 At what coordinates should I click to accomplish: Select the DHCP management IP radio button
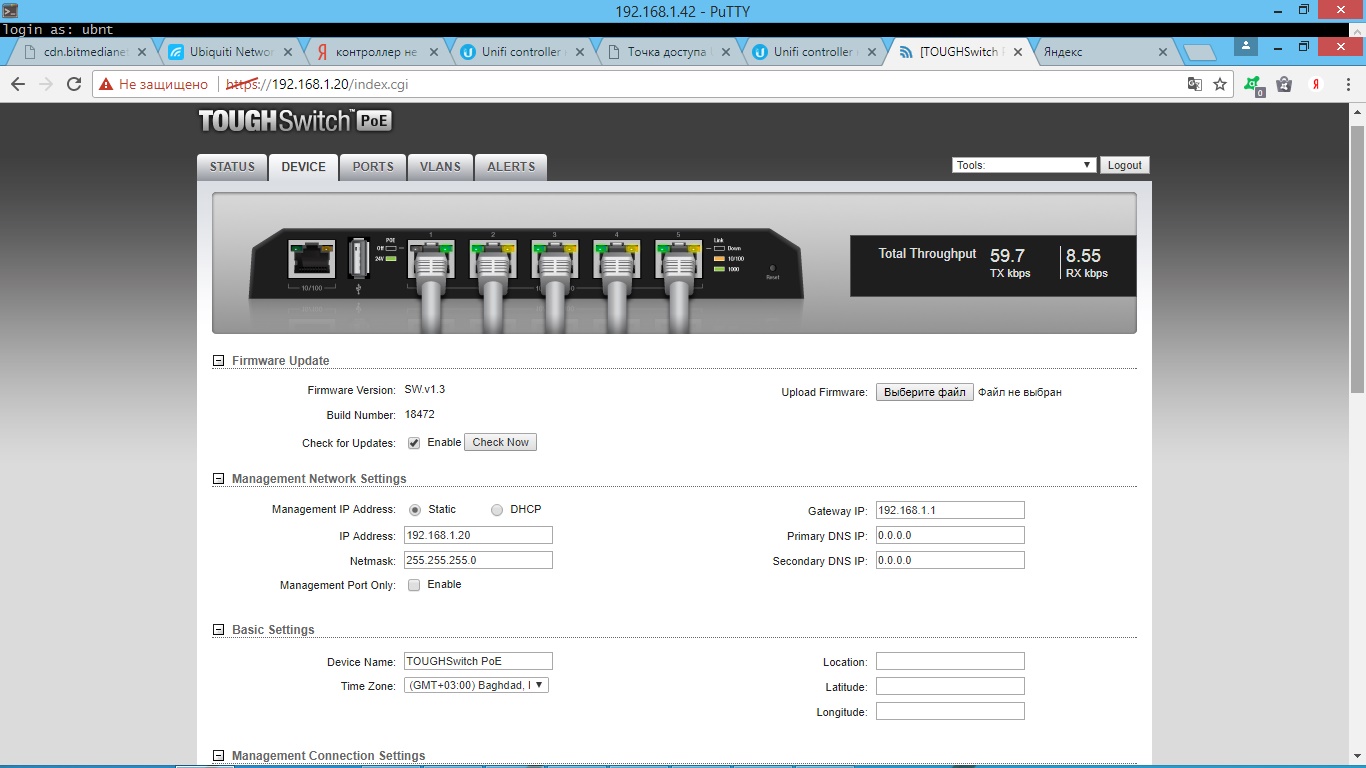pos(497,510)
